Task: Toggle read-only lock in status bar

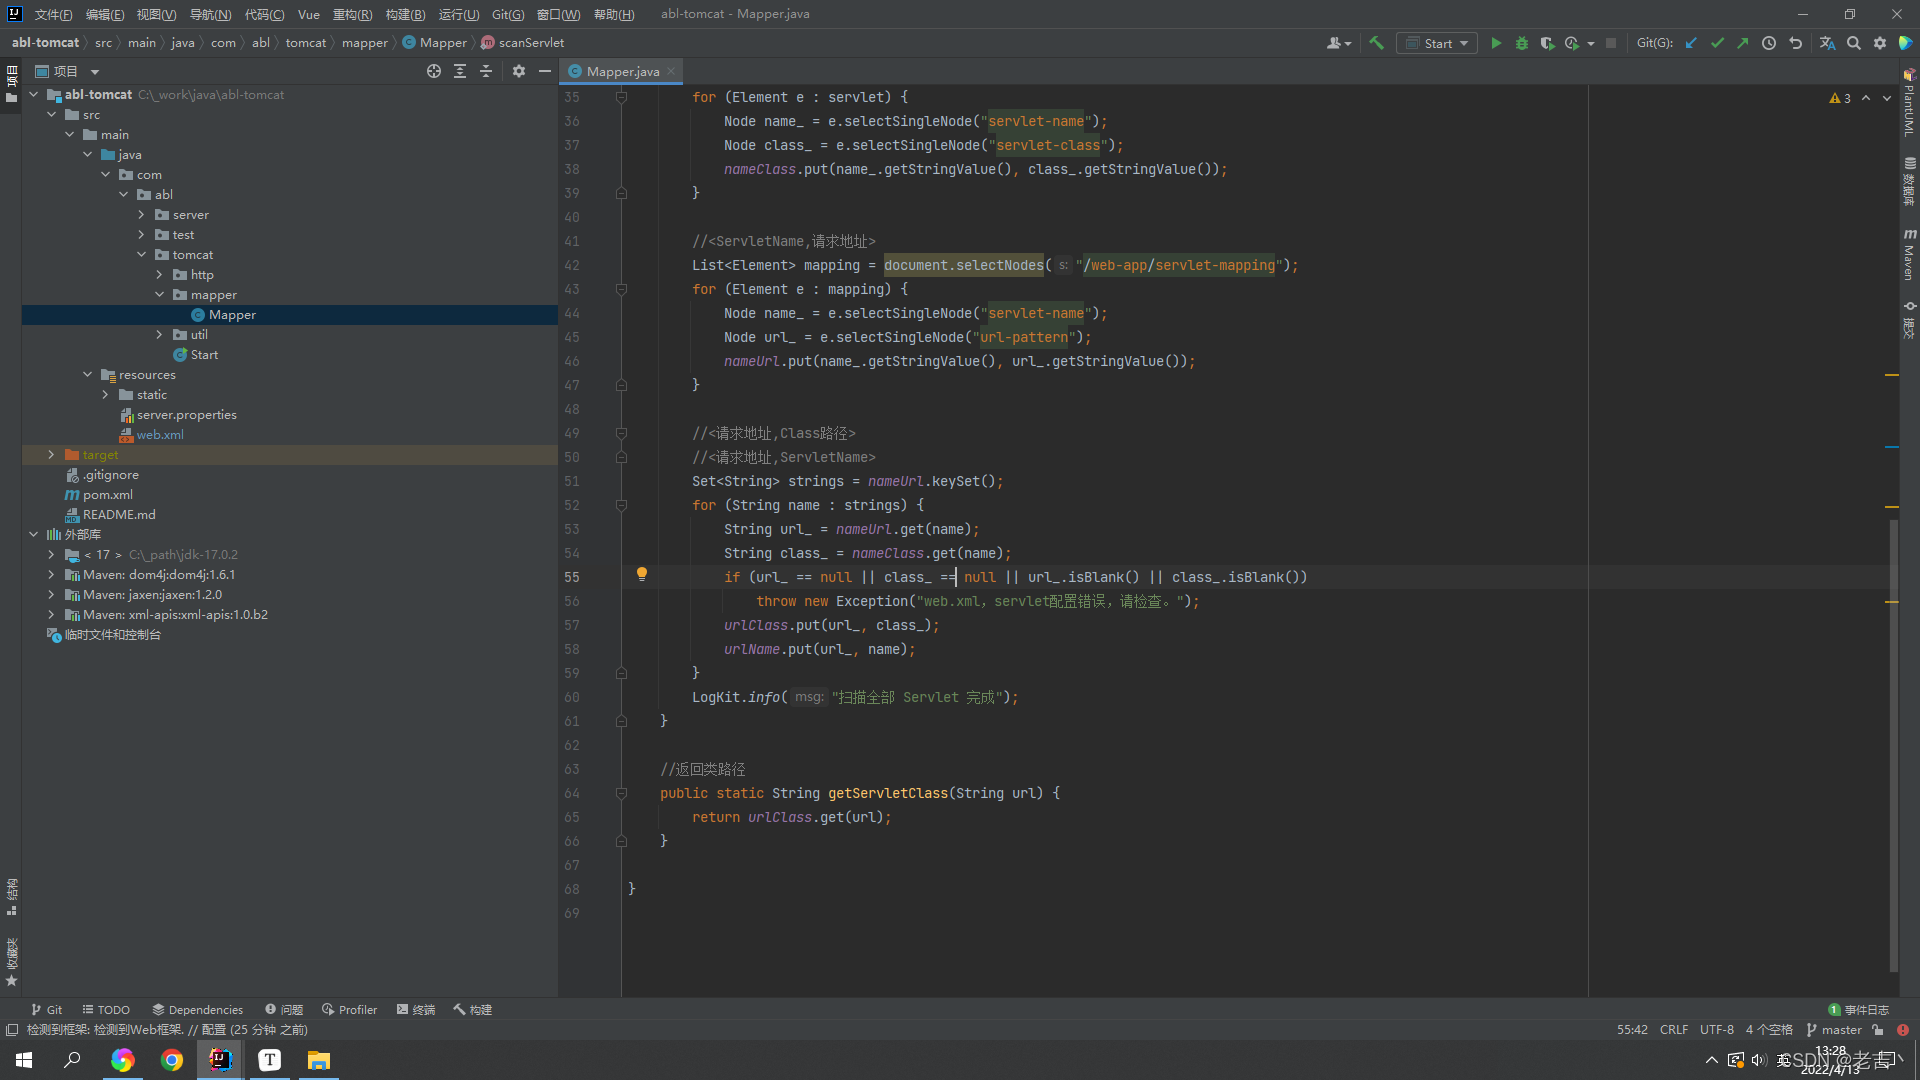Action: [x=1878, y=1029]
